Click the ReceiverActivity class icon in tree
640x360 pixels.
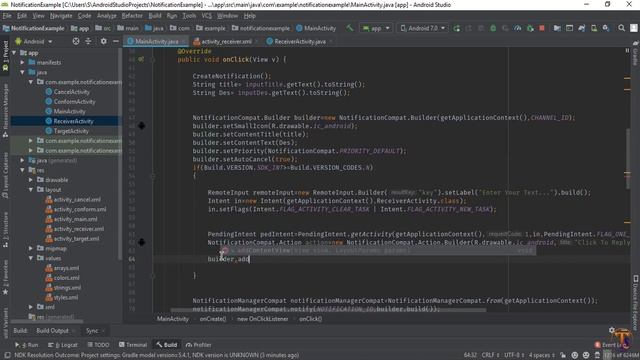click(x=49, y=121)
